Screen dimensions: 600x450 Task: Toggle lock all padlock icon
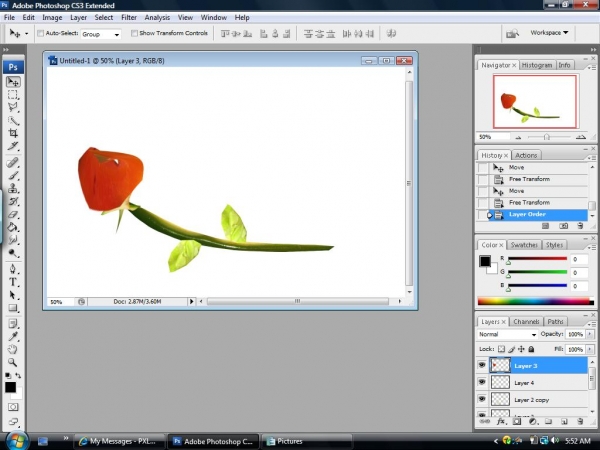click(531, 349)
